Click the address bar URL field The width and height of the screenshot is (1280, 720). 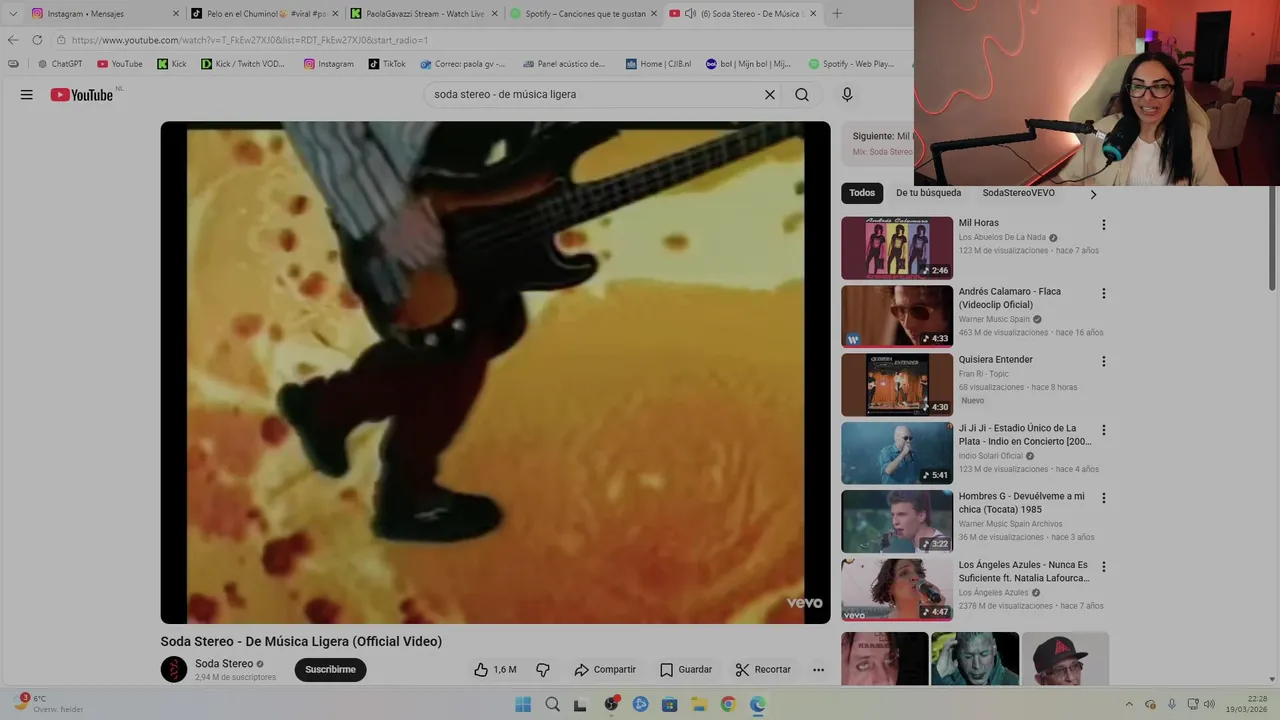(480, 40)
